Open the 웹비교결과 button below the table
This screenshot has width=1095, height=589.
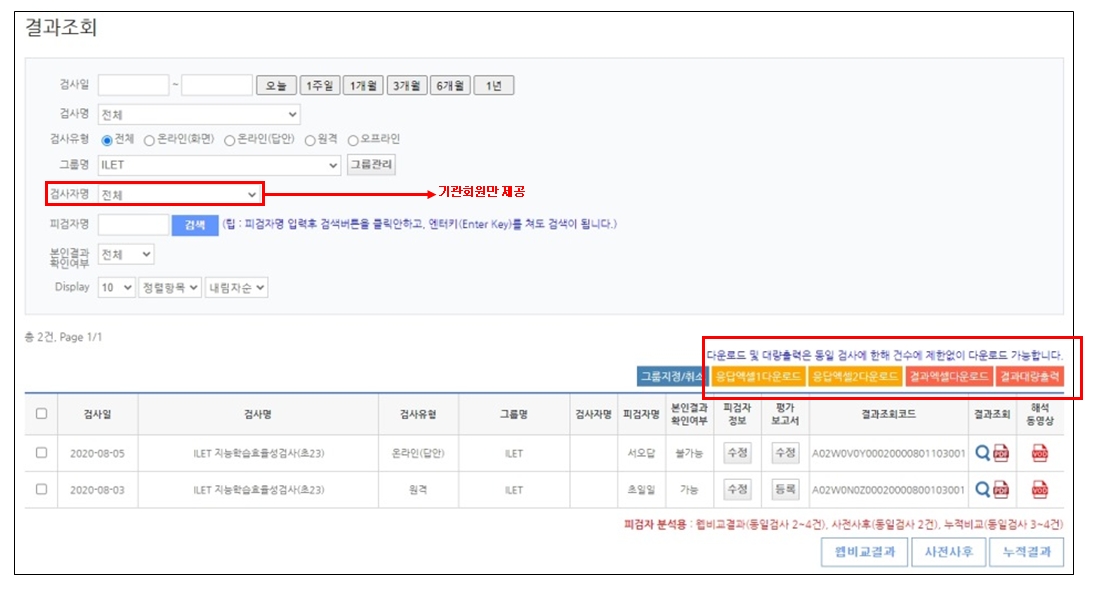pyautogui.click(x=865, y=551)
